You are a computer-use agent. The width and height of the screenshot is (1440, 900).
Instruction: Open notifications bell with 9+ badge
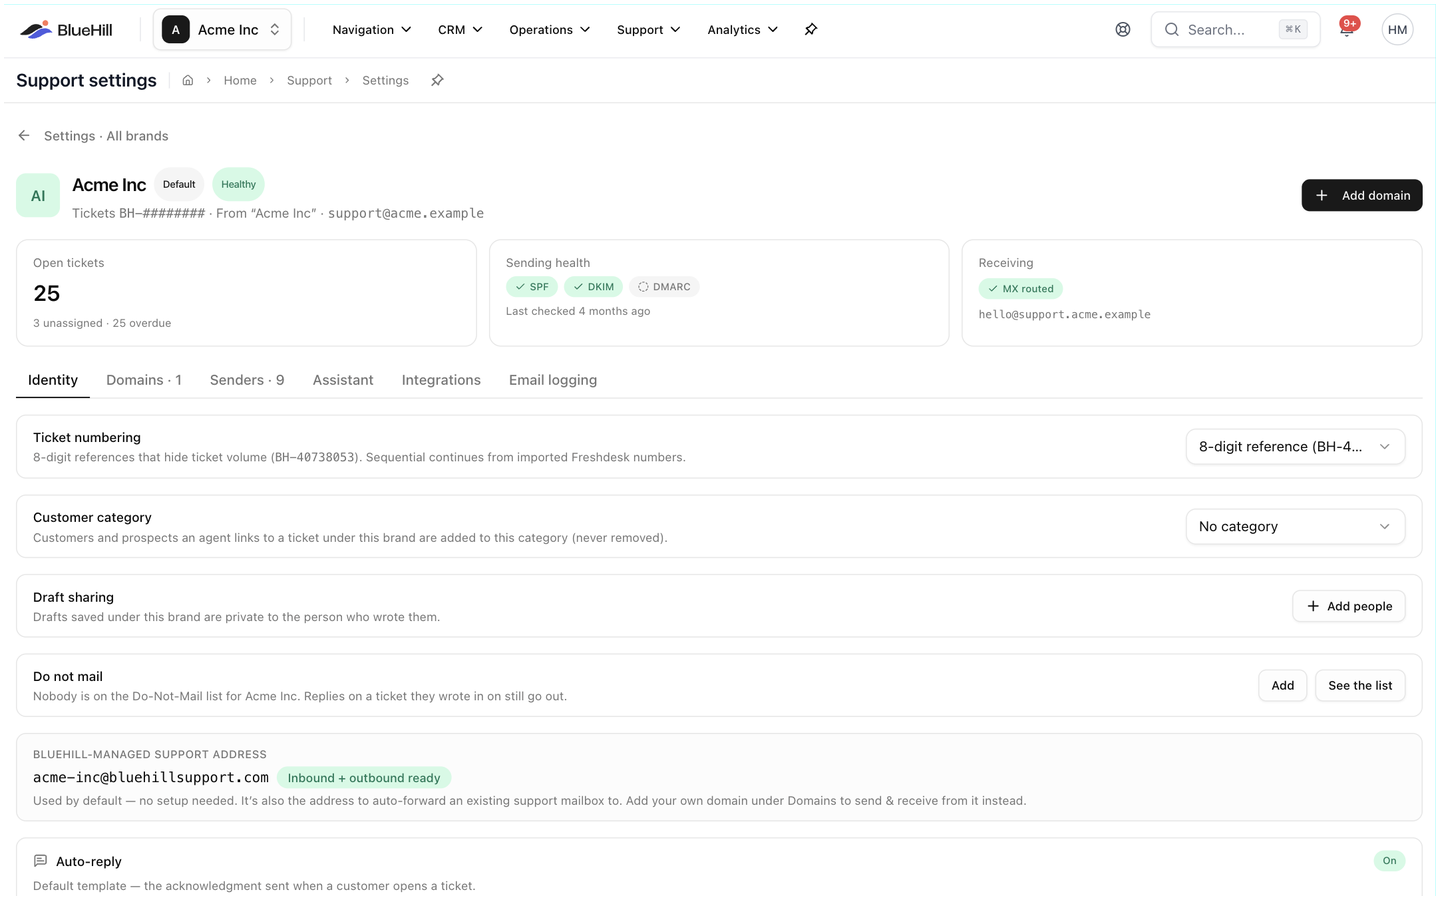(1347, 29)
